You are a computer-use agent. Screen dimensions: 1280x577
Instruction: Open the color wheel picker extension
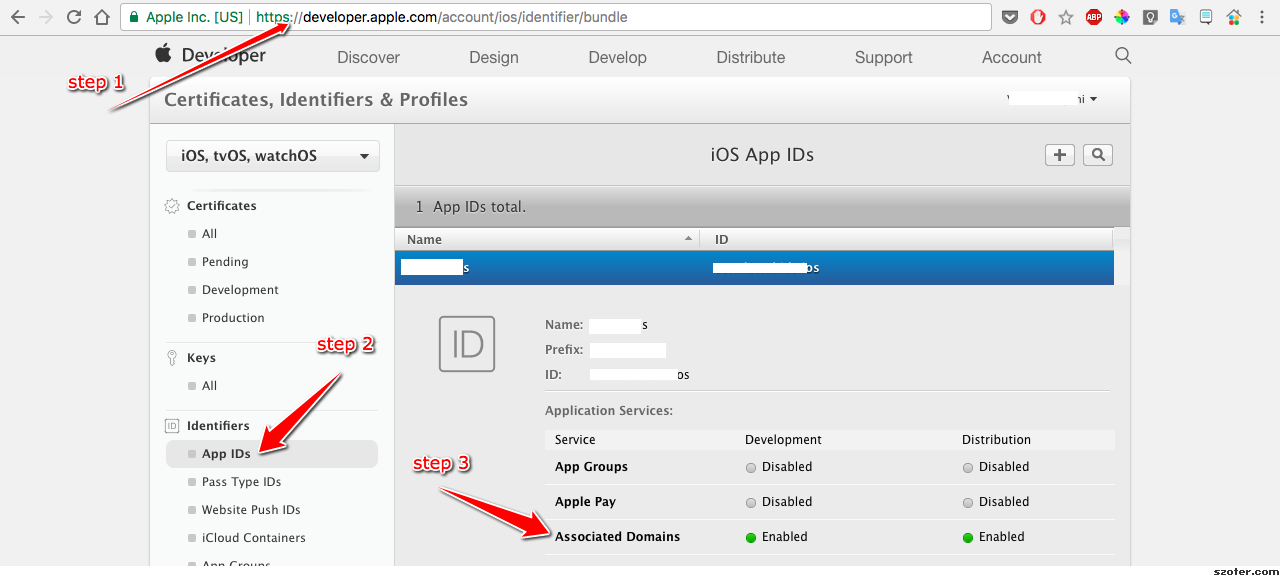tap(1122, 17)
